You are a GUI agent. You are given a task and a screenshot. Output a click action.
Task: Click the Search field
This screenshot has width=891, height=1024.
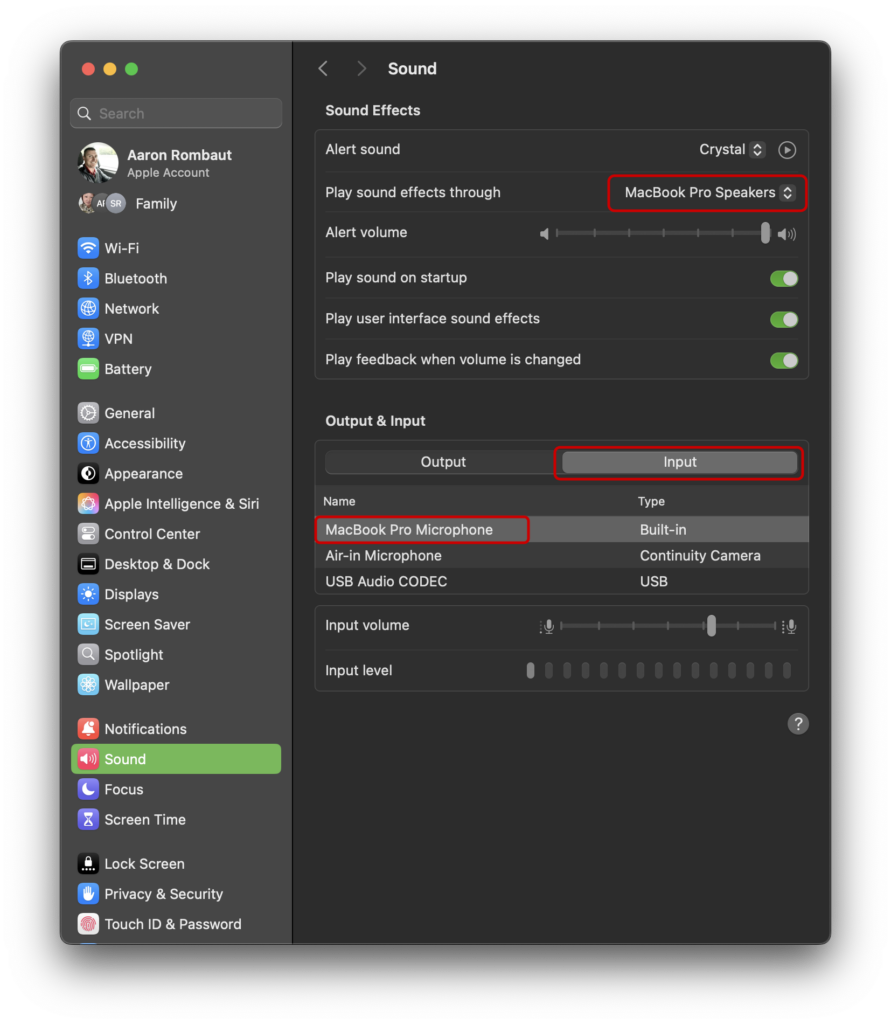pyautogui.click(x=176, y=114)
